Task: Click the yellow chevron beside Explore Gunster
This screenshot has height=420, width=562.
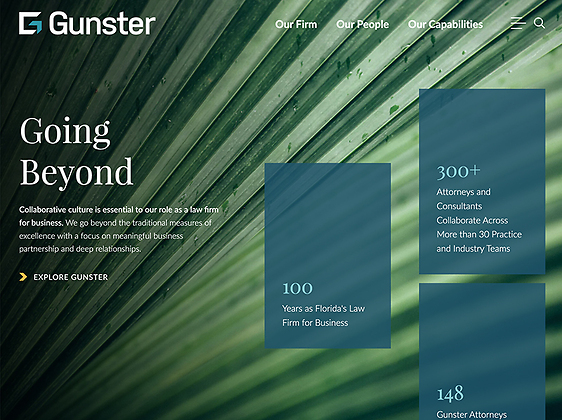Action: point(23,277)
